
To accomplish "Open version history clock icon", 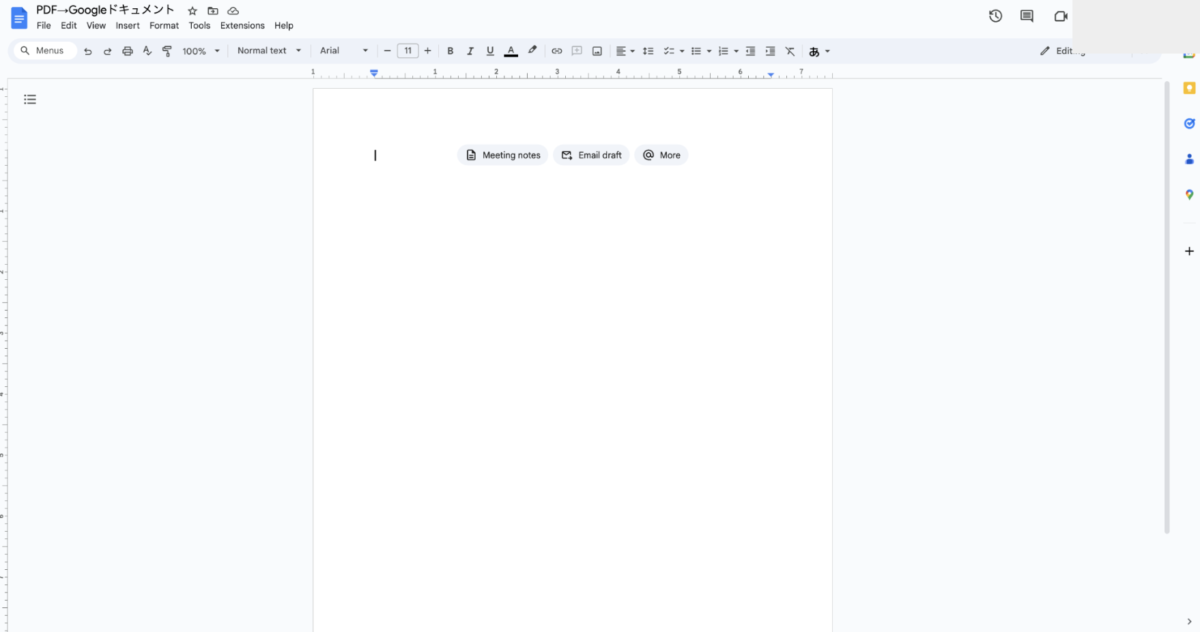I will 995,16.
